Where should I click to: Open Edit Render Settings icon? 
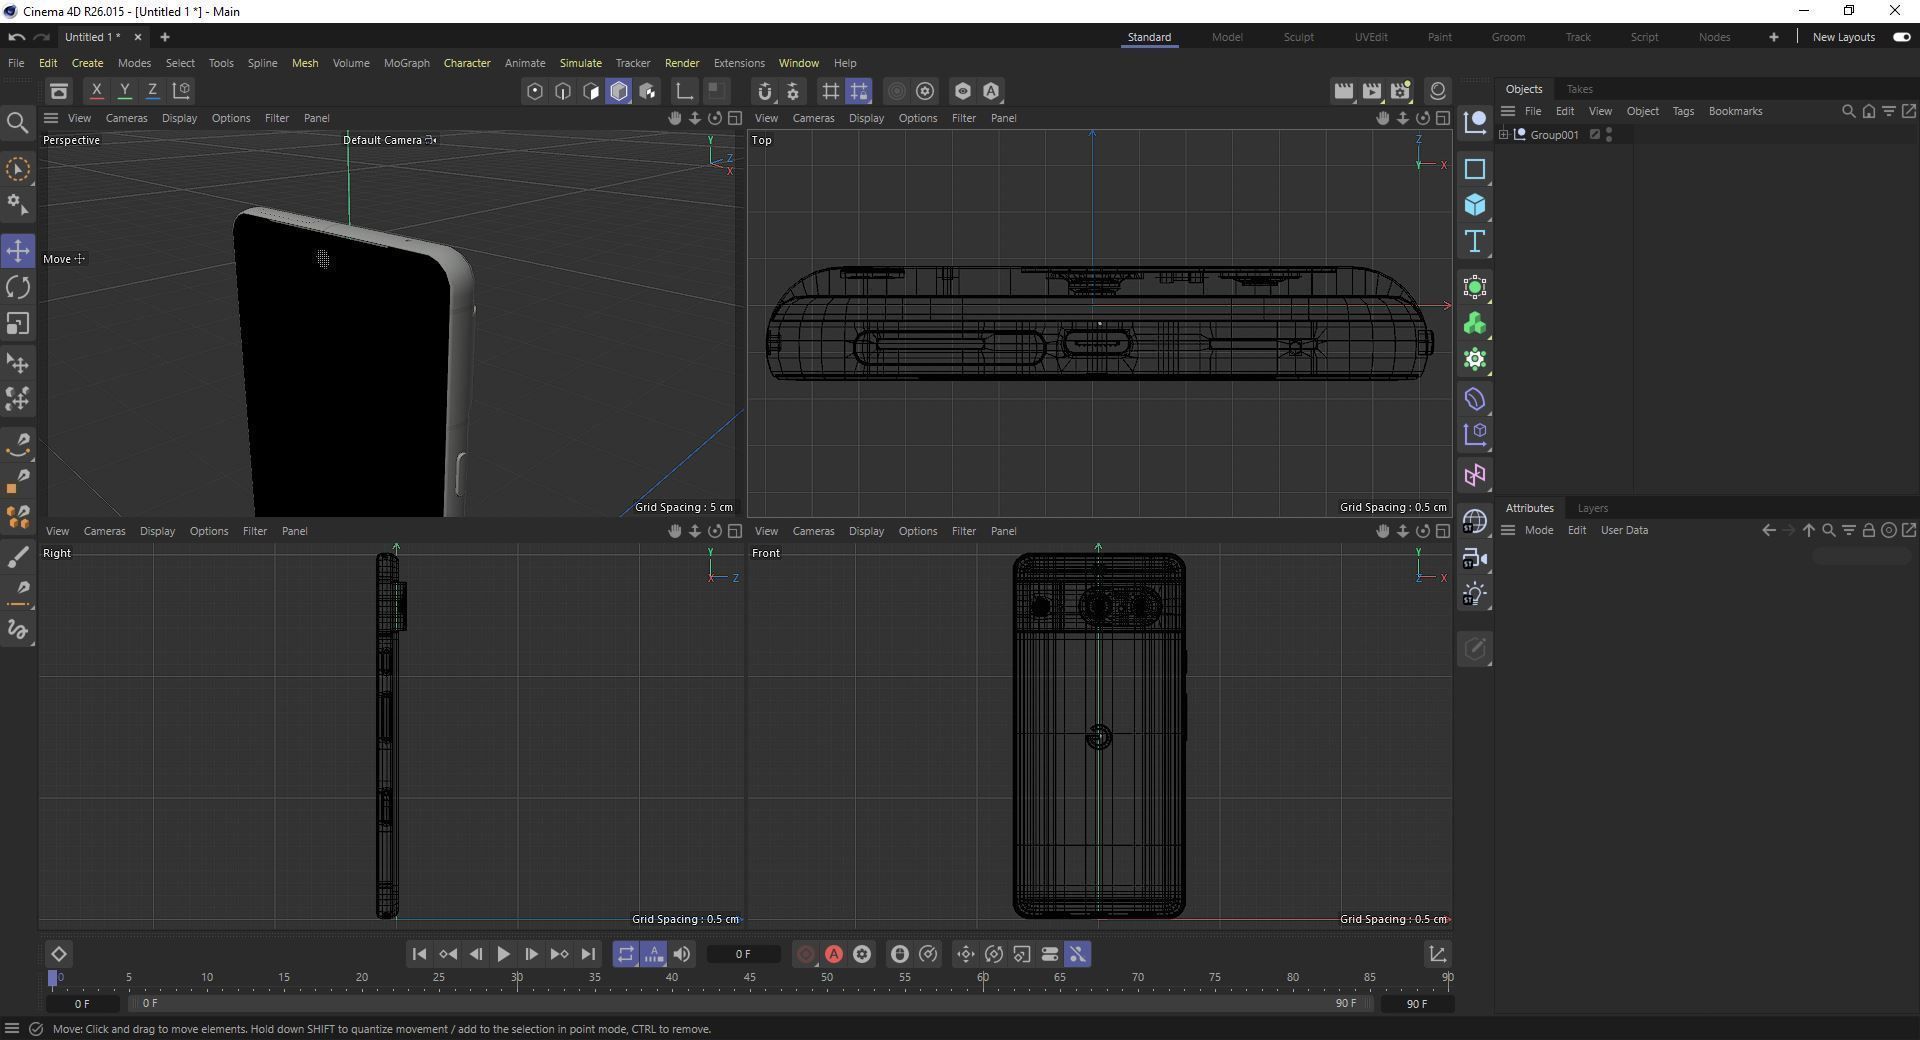[x=1400, y=91]
